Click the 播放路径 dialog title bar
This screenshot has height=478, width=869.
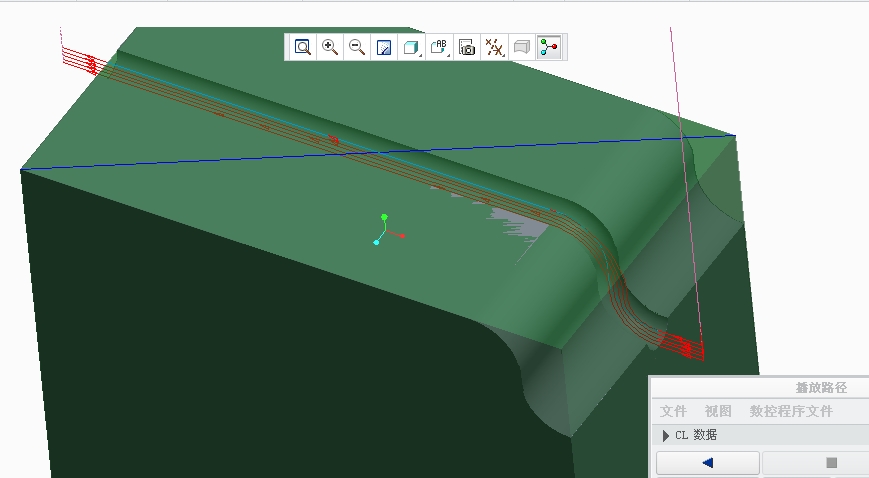click(x=760, y=388)
